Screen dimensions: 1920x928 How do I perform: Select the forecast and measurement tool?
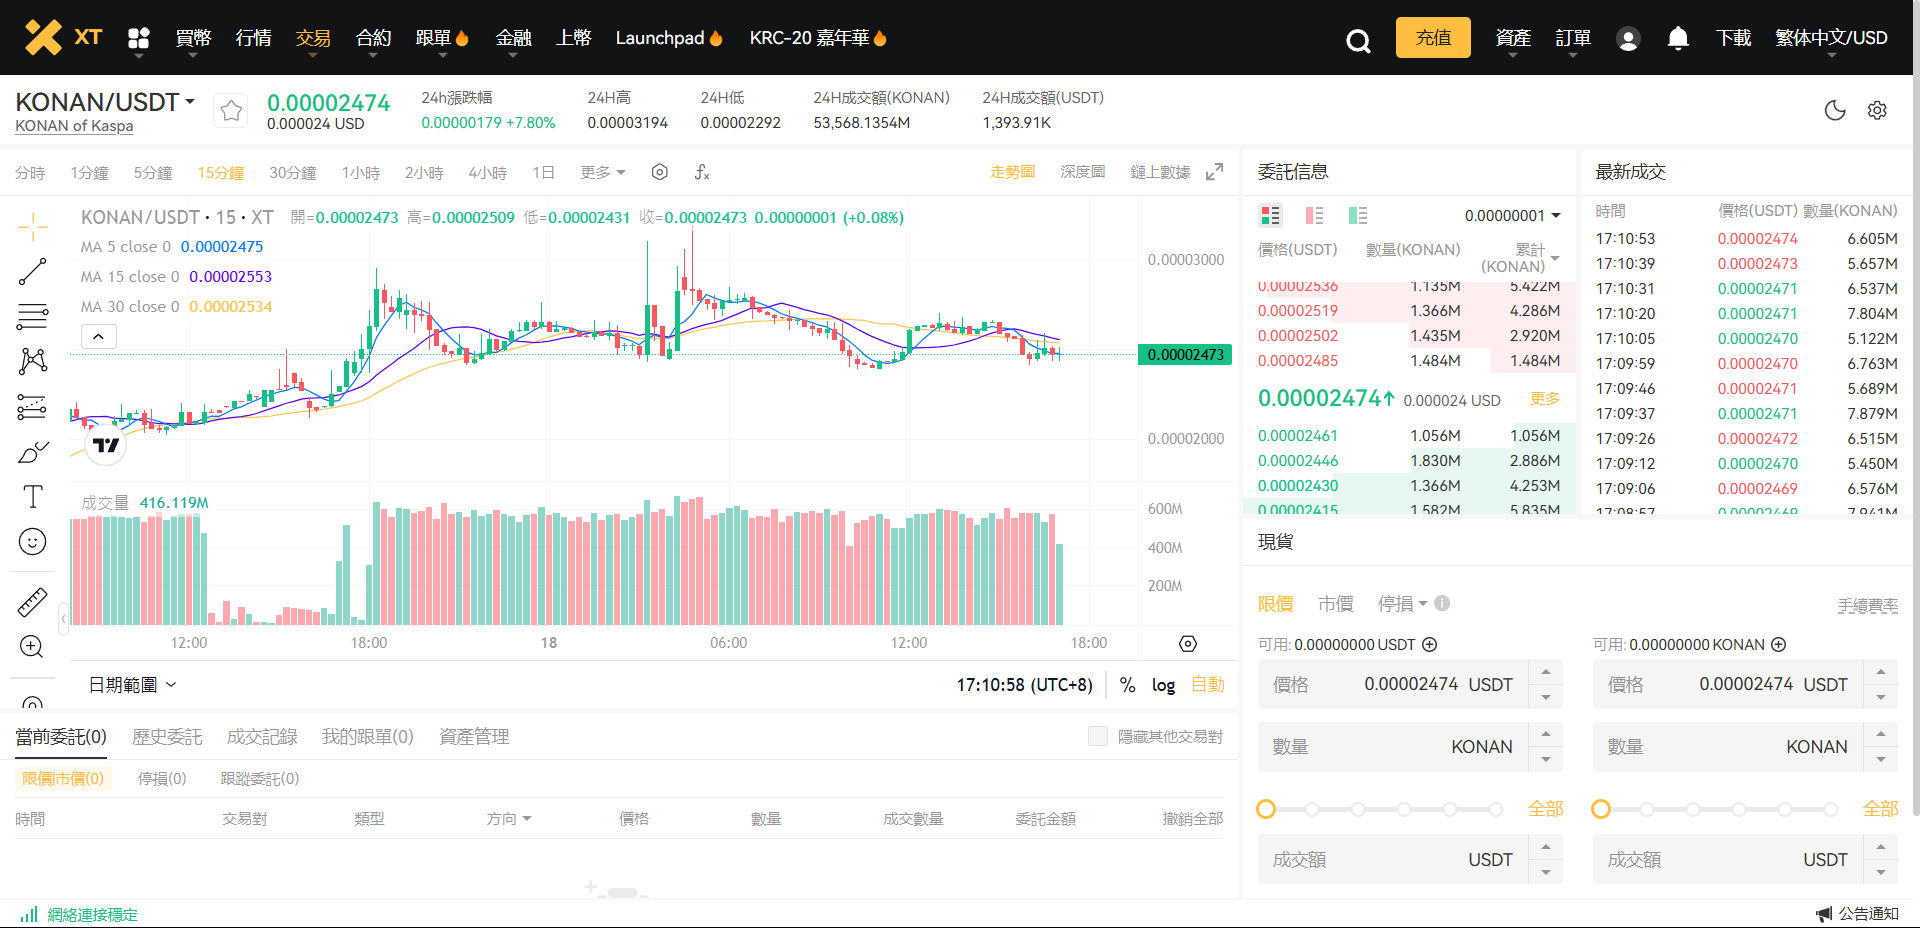(x=33, y=407)
